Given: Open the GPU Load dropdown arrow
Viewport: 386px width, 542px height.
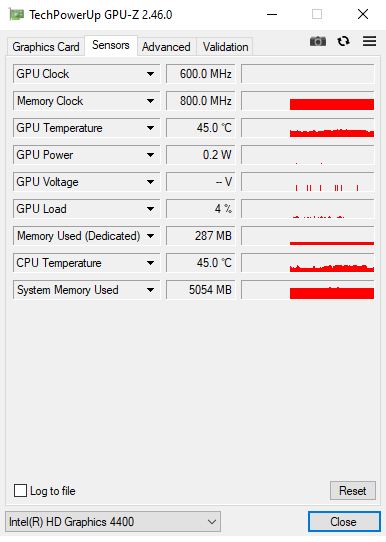Looking at the screenshot, I should point(150,209).
